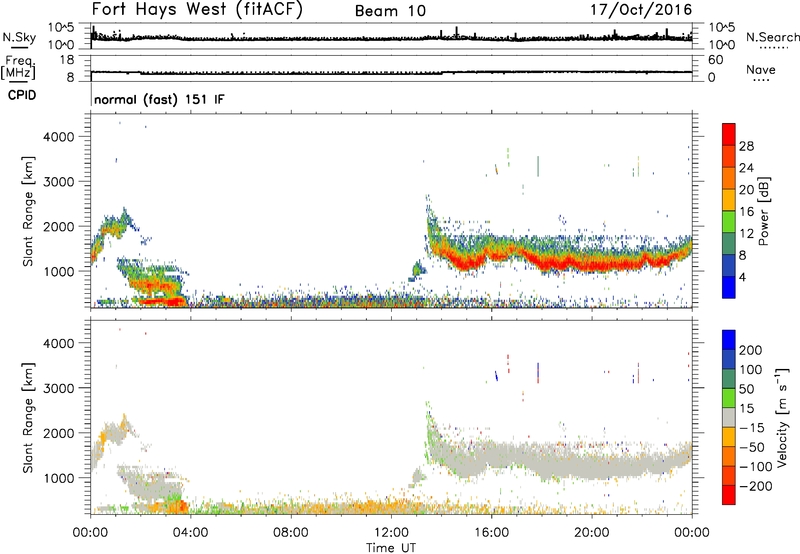The width and height of the screenshot is (800, 554).
Task: Select the "4000" tick in the power panel
Action: 59,137
